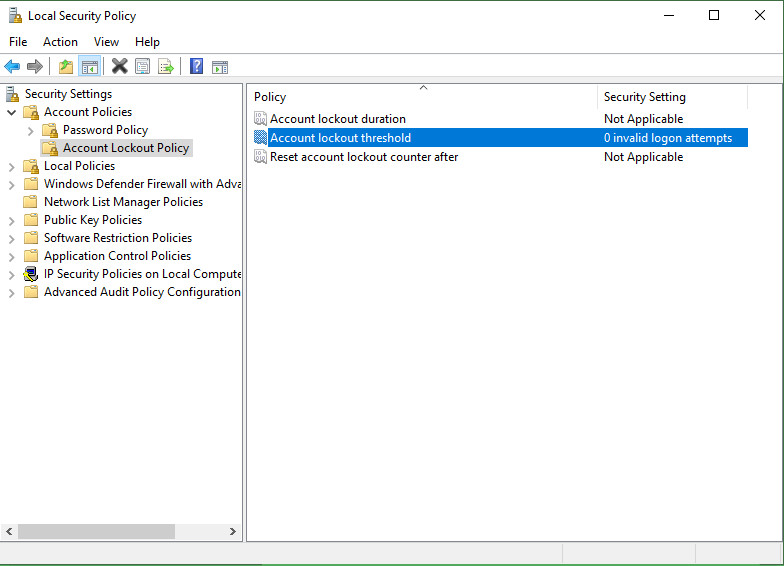The height and width of the screenshot is (566, 784).
Task: Toggle the Show/Hide Action Pane icon
Action: (x=220, y=67)
